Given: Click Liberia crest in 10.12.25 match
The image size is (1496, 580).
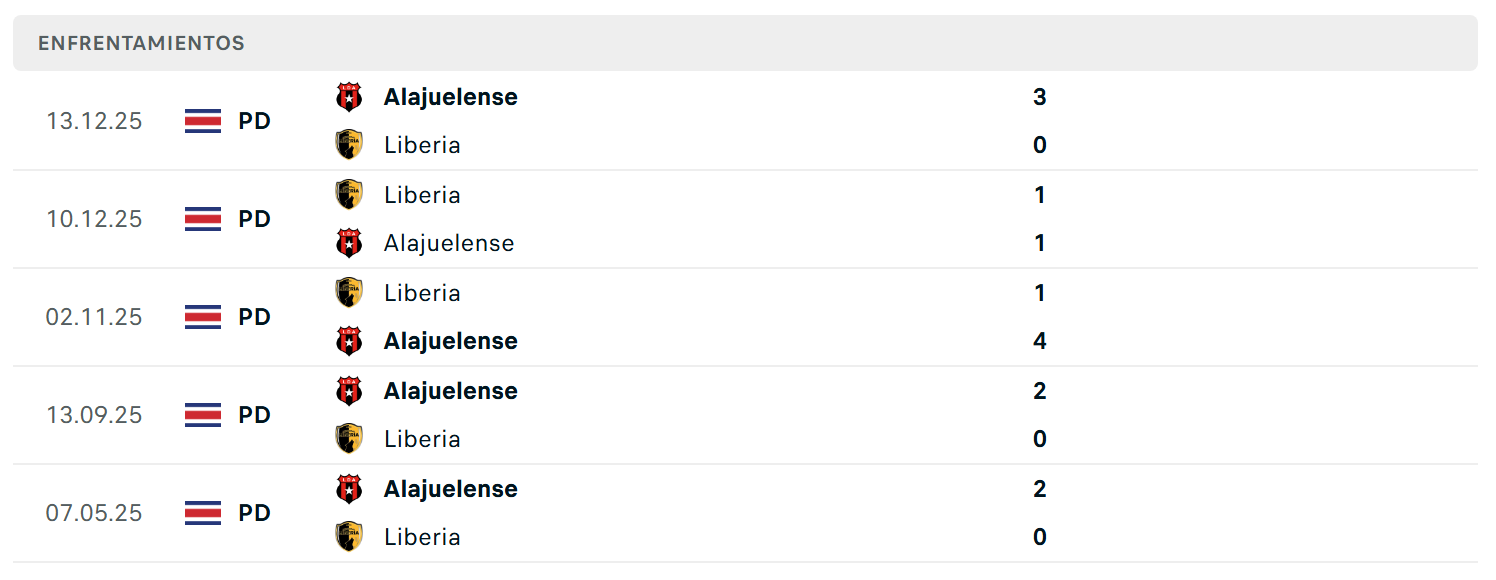Looking at the screenshot, I should [x=349, y=194].
